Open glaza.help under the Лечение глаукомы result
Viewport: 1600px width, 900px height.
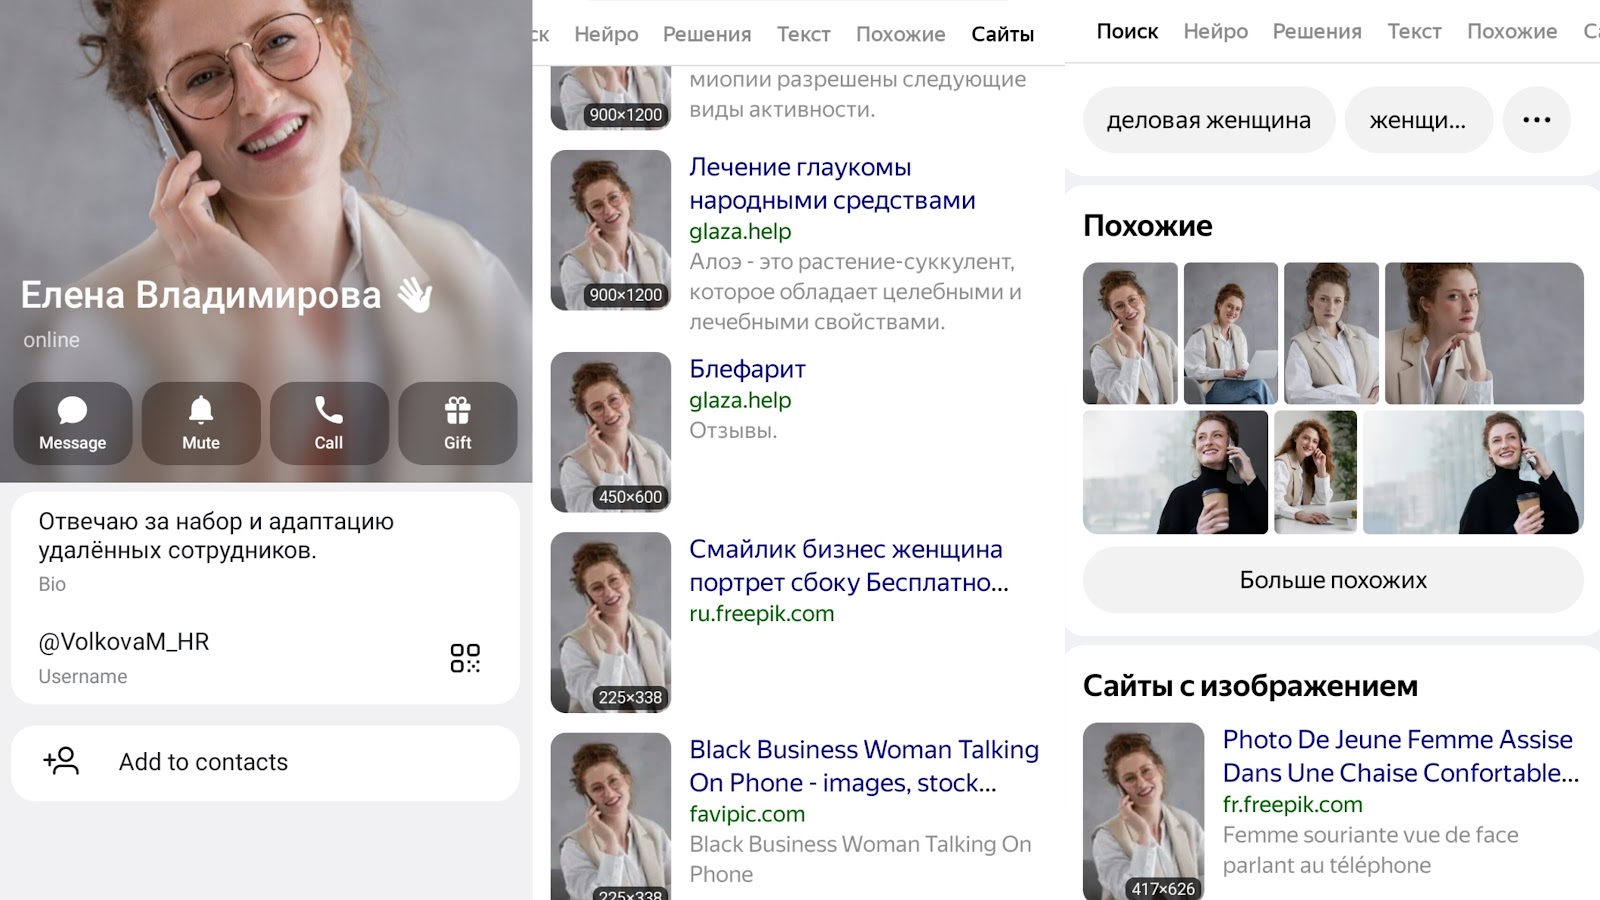click(740, 231)
